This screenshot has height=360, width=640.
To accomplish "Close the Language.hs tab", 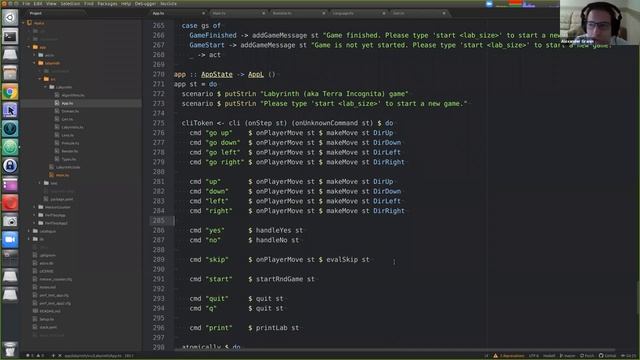I will click(384, 13).
